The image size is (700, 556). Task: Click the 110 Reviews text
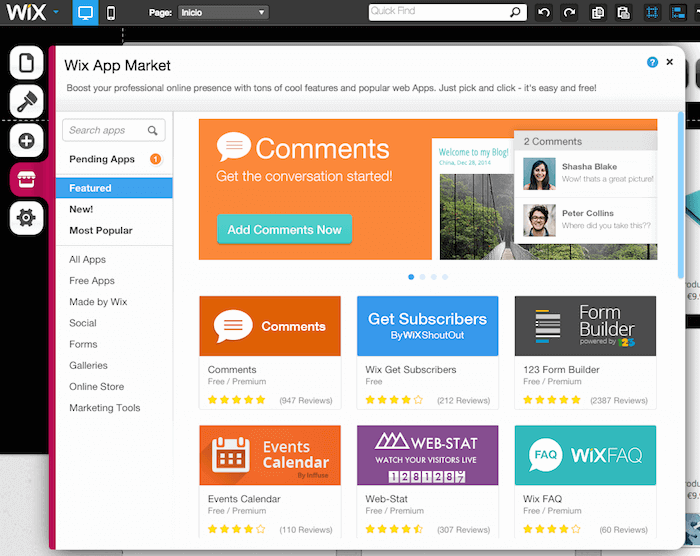pyautogui.click(x=306, y=530)
